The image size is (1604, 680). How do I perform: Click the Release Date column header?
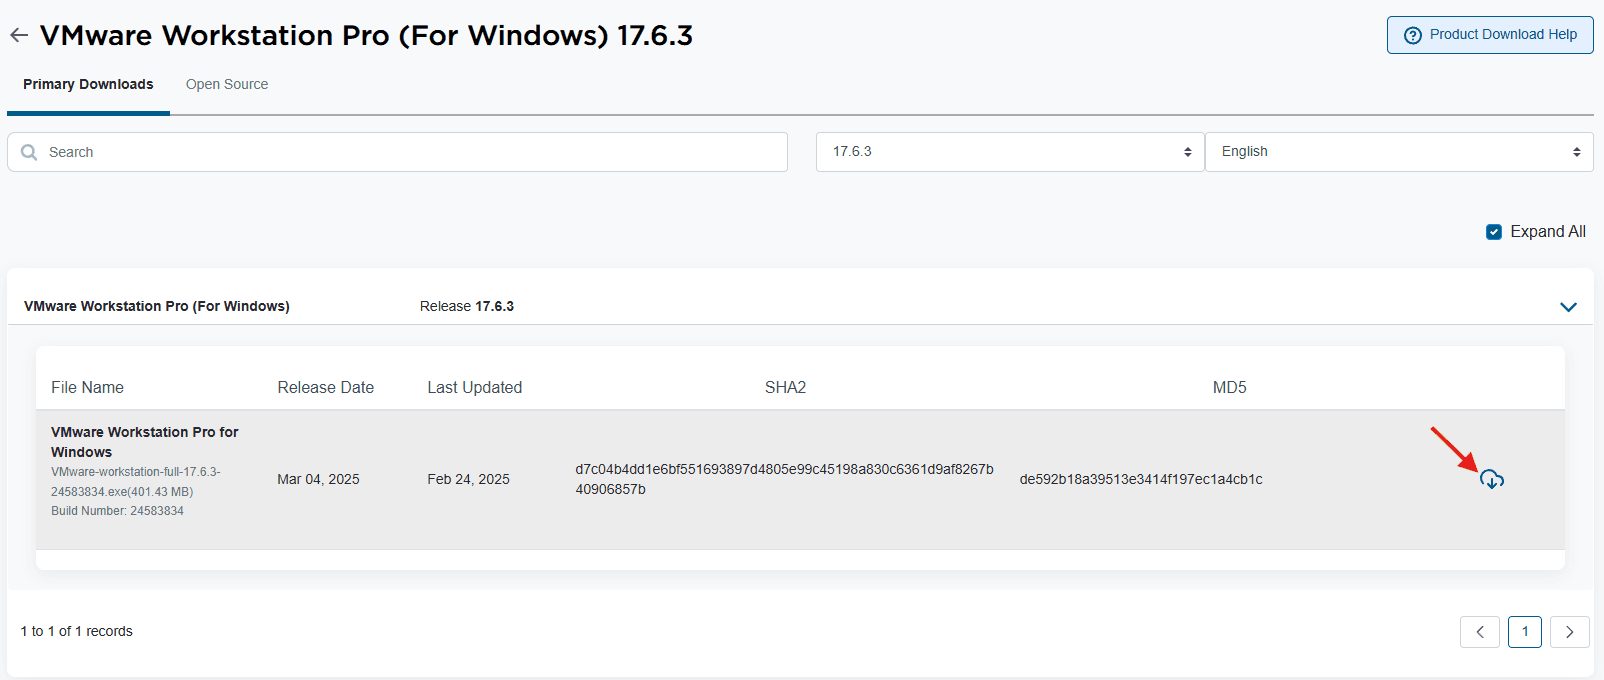(x=326, y=388)
